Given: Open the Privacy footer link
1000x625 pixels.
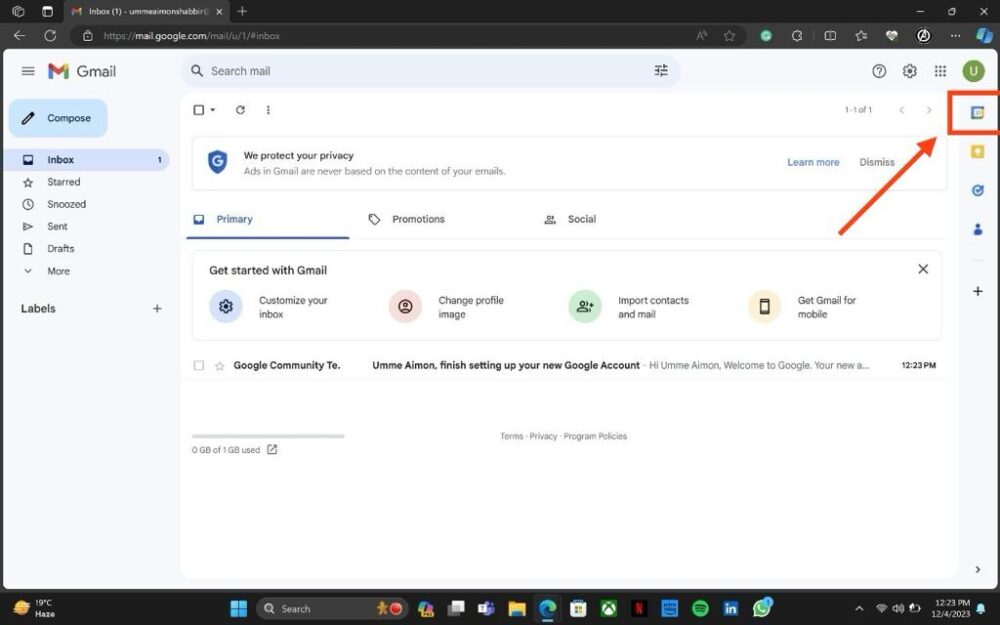Looking at the screenshot, I should (x=543, y=436).
